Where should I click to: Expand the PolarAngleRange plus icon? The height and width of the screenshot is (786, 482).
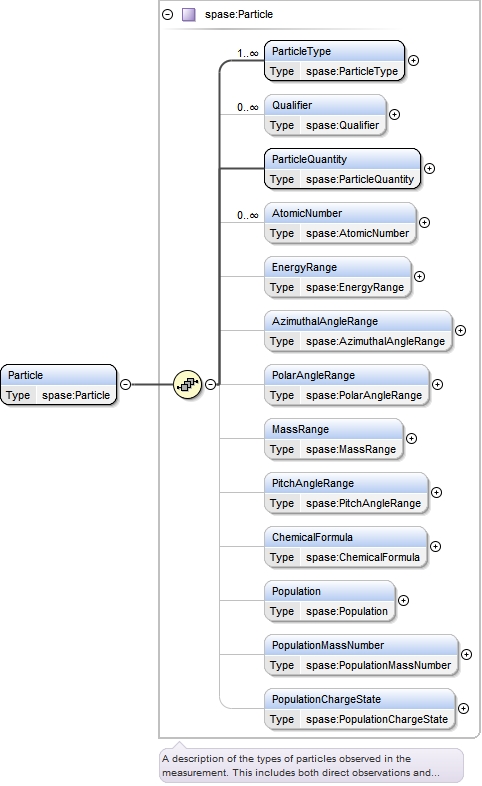[437, 384]
